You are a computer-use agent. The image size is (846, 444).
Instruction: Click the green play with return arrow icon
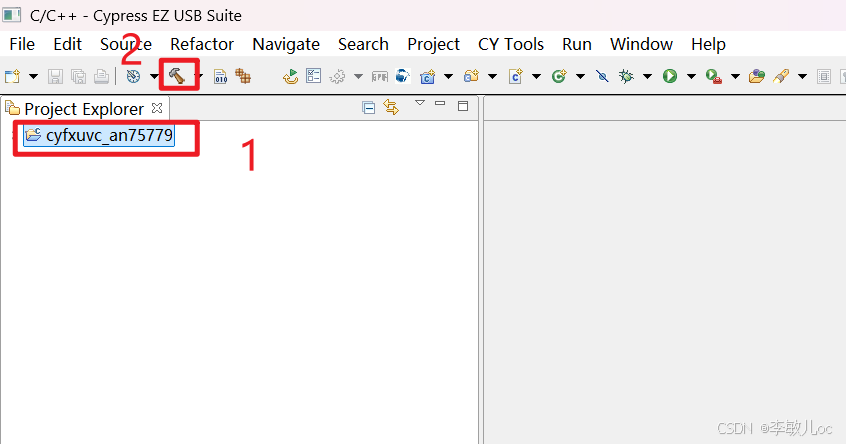[x=290, y=77]
